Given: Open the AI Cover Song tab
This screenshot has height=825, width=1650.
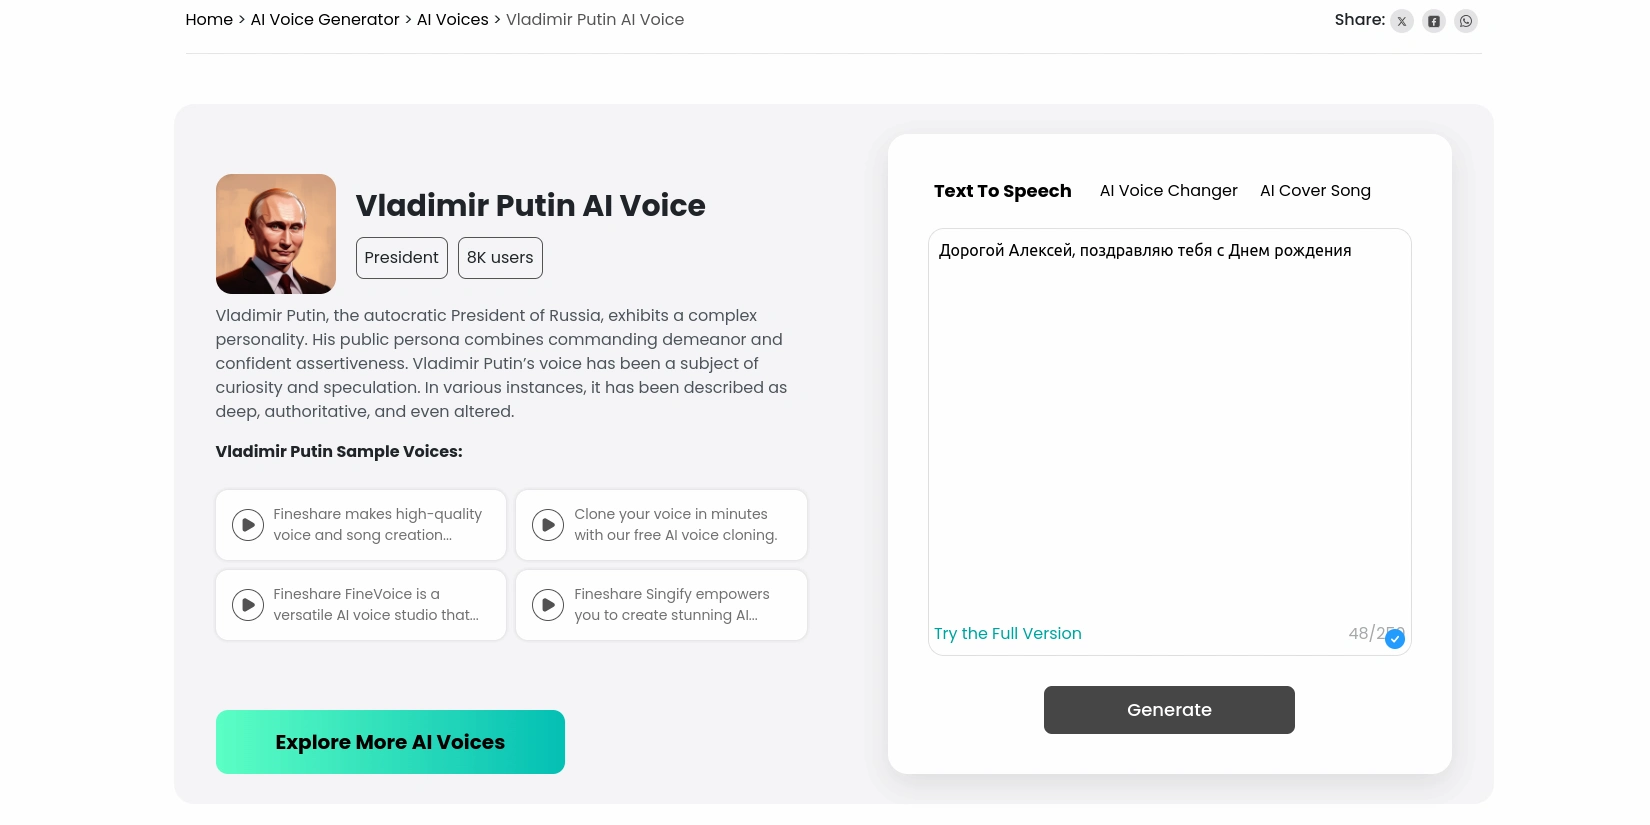Looking at the screenshot, I should point(1315,190).
